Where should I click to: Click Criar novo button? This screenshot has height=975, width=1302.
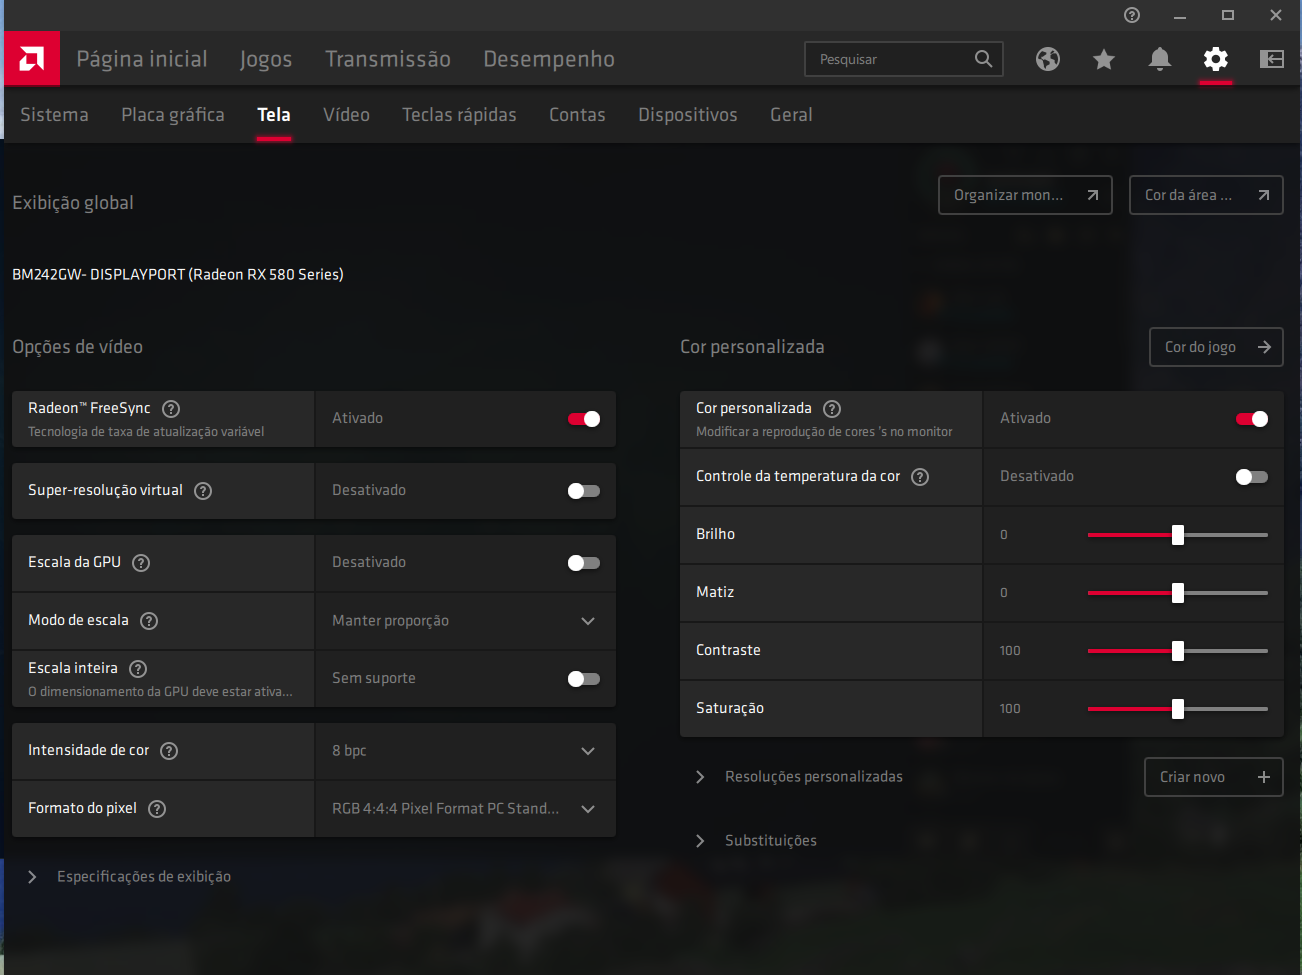pyautogui.click(x=1213, y=777)
